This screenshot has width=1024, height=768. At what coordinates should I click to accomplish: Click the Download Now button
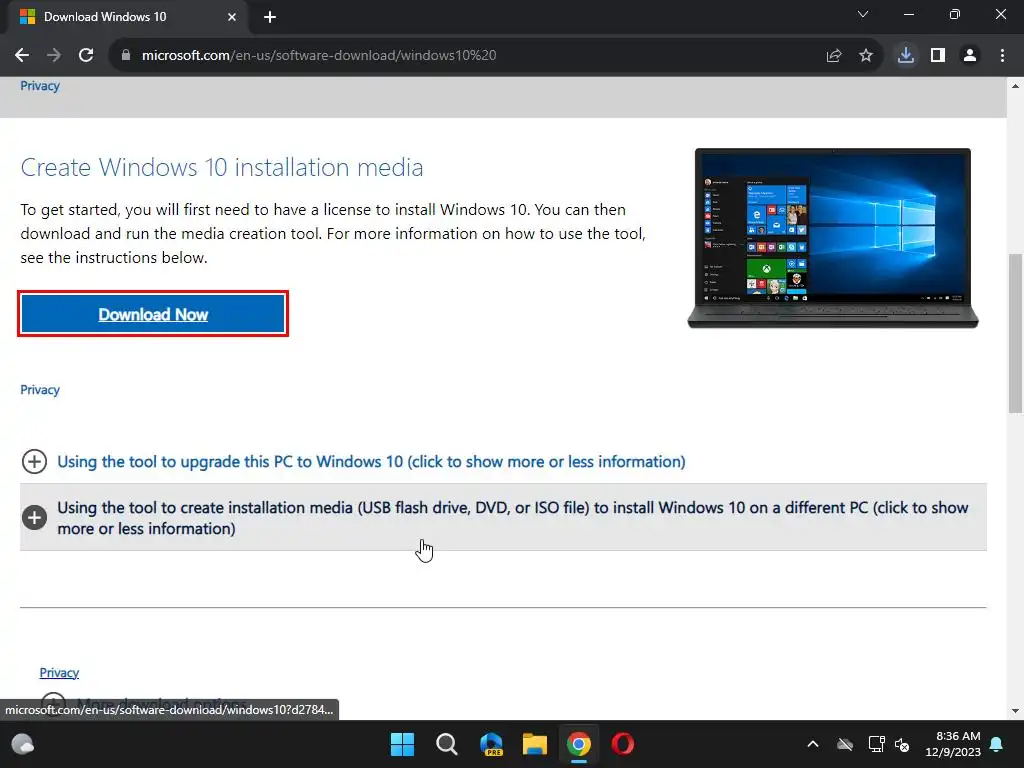click(153, 314)
